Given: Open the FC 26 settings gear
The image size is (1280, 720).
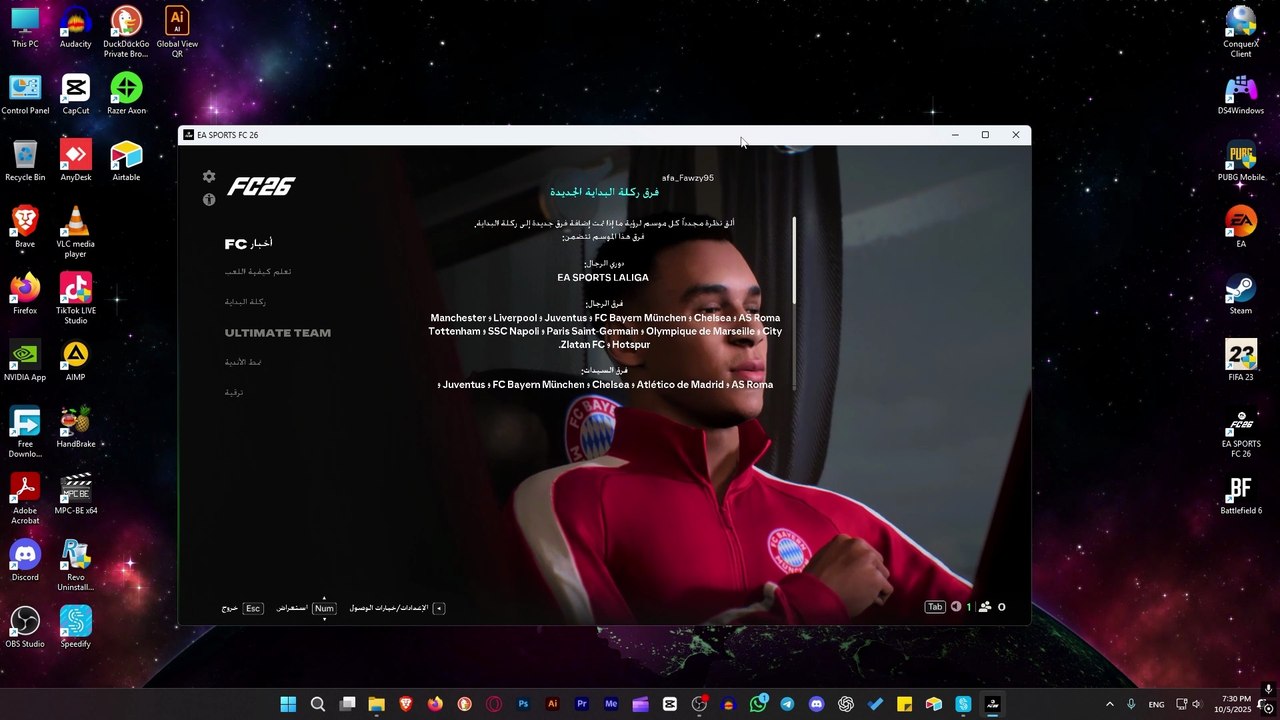Looking at the screenshot, I should pyautogui.click(x=209, y=177).
